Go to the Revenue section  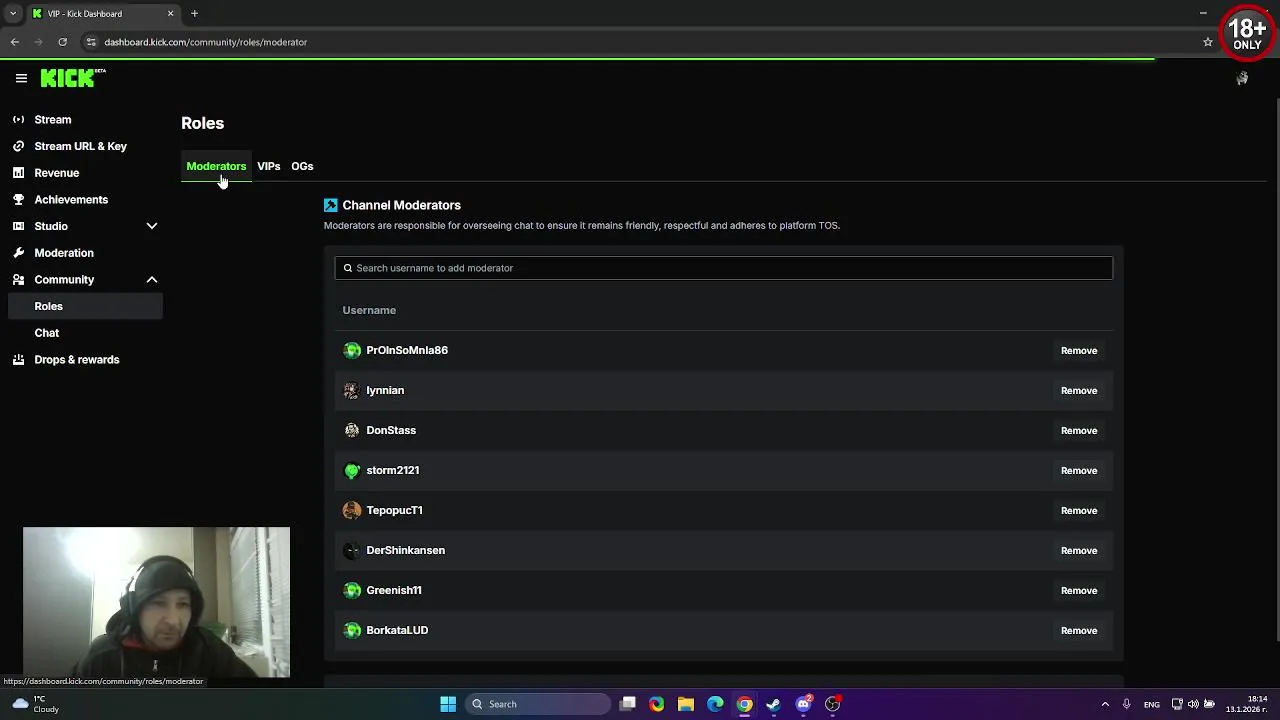(x=56, y=173)
